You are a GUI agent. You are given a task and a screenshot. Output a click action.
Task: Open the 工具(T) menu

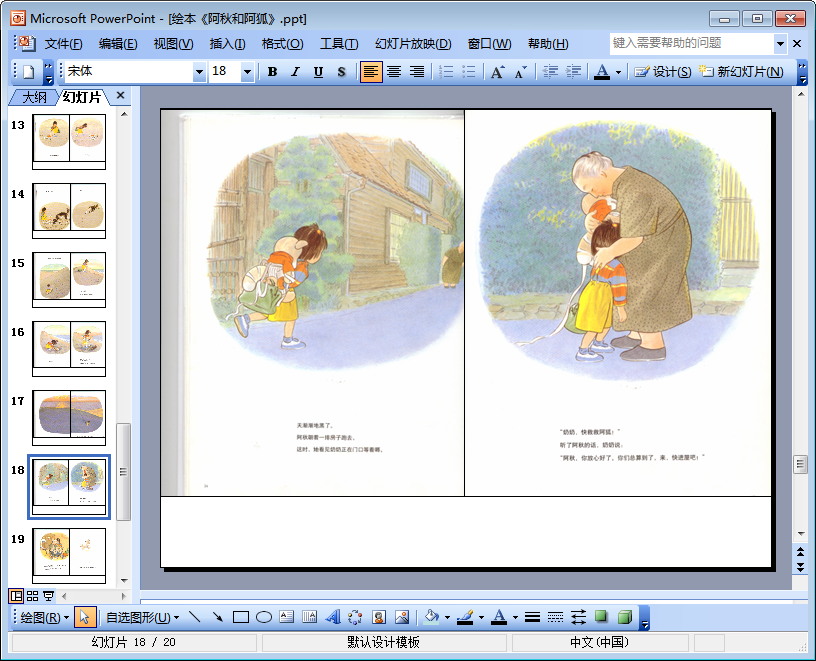tap(339, 44)
